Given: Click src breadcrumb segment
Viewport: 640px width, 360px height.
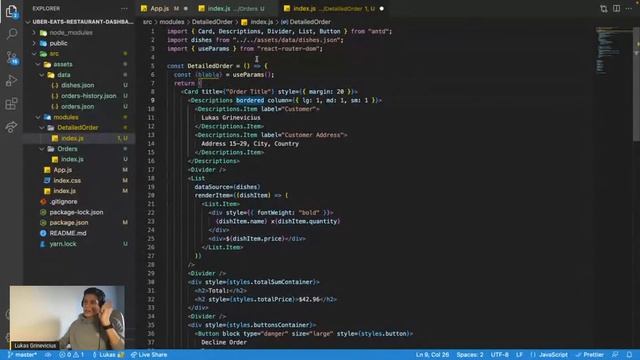Looking at the screenshot, I should click(x=147, y=22).
